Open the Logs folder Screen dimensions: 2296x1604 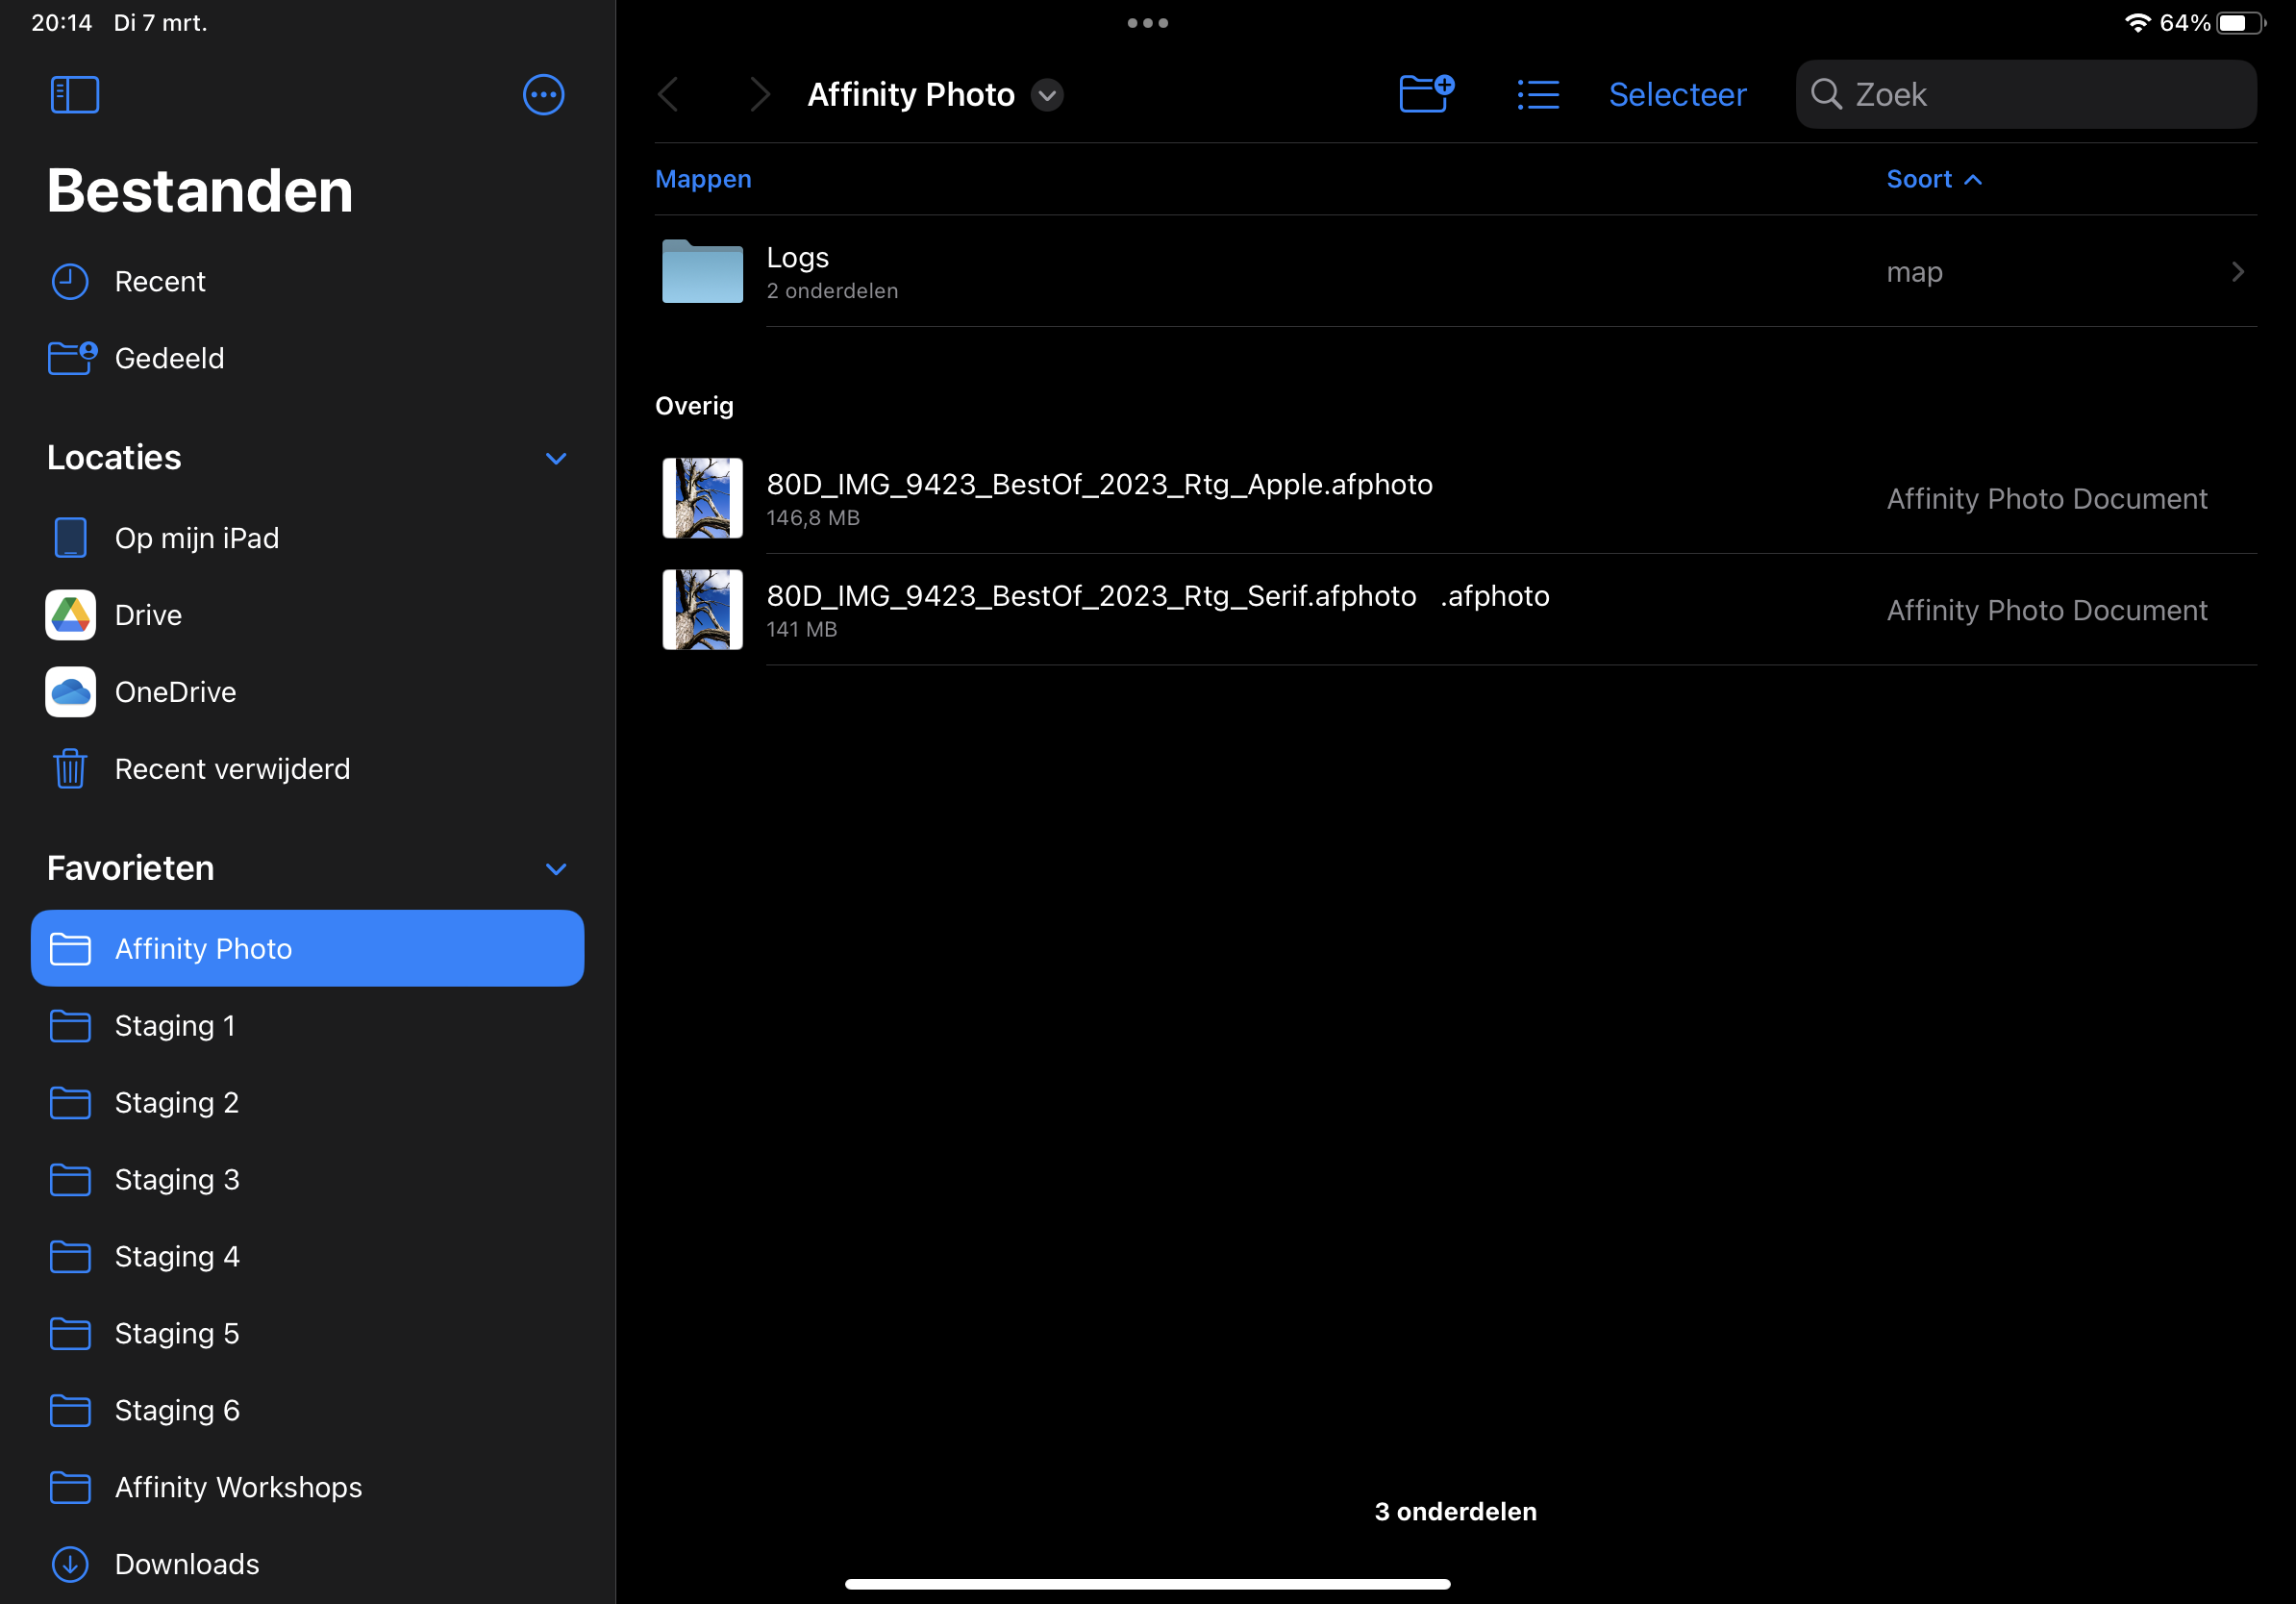[1455, 271]
